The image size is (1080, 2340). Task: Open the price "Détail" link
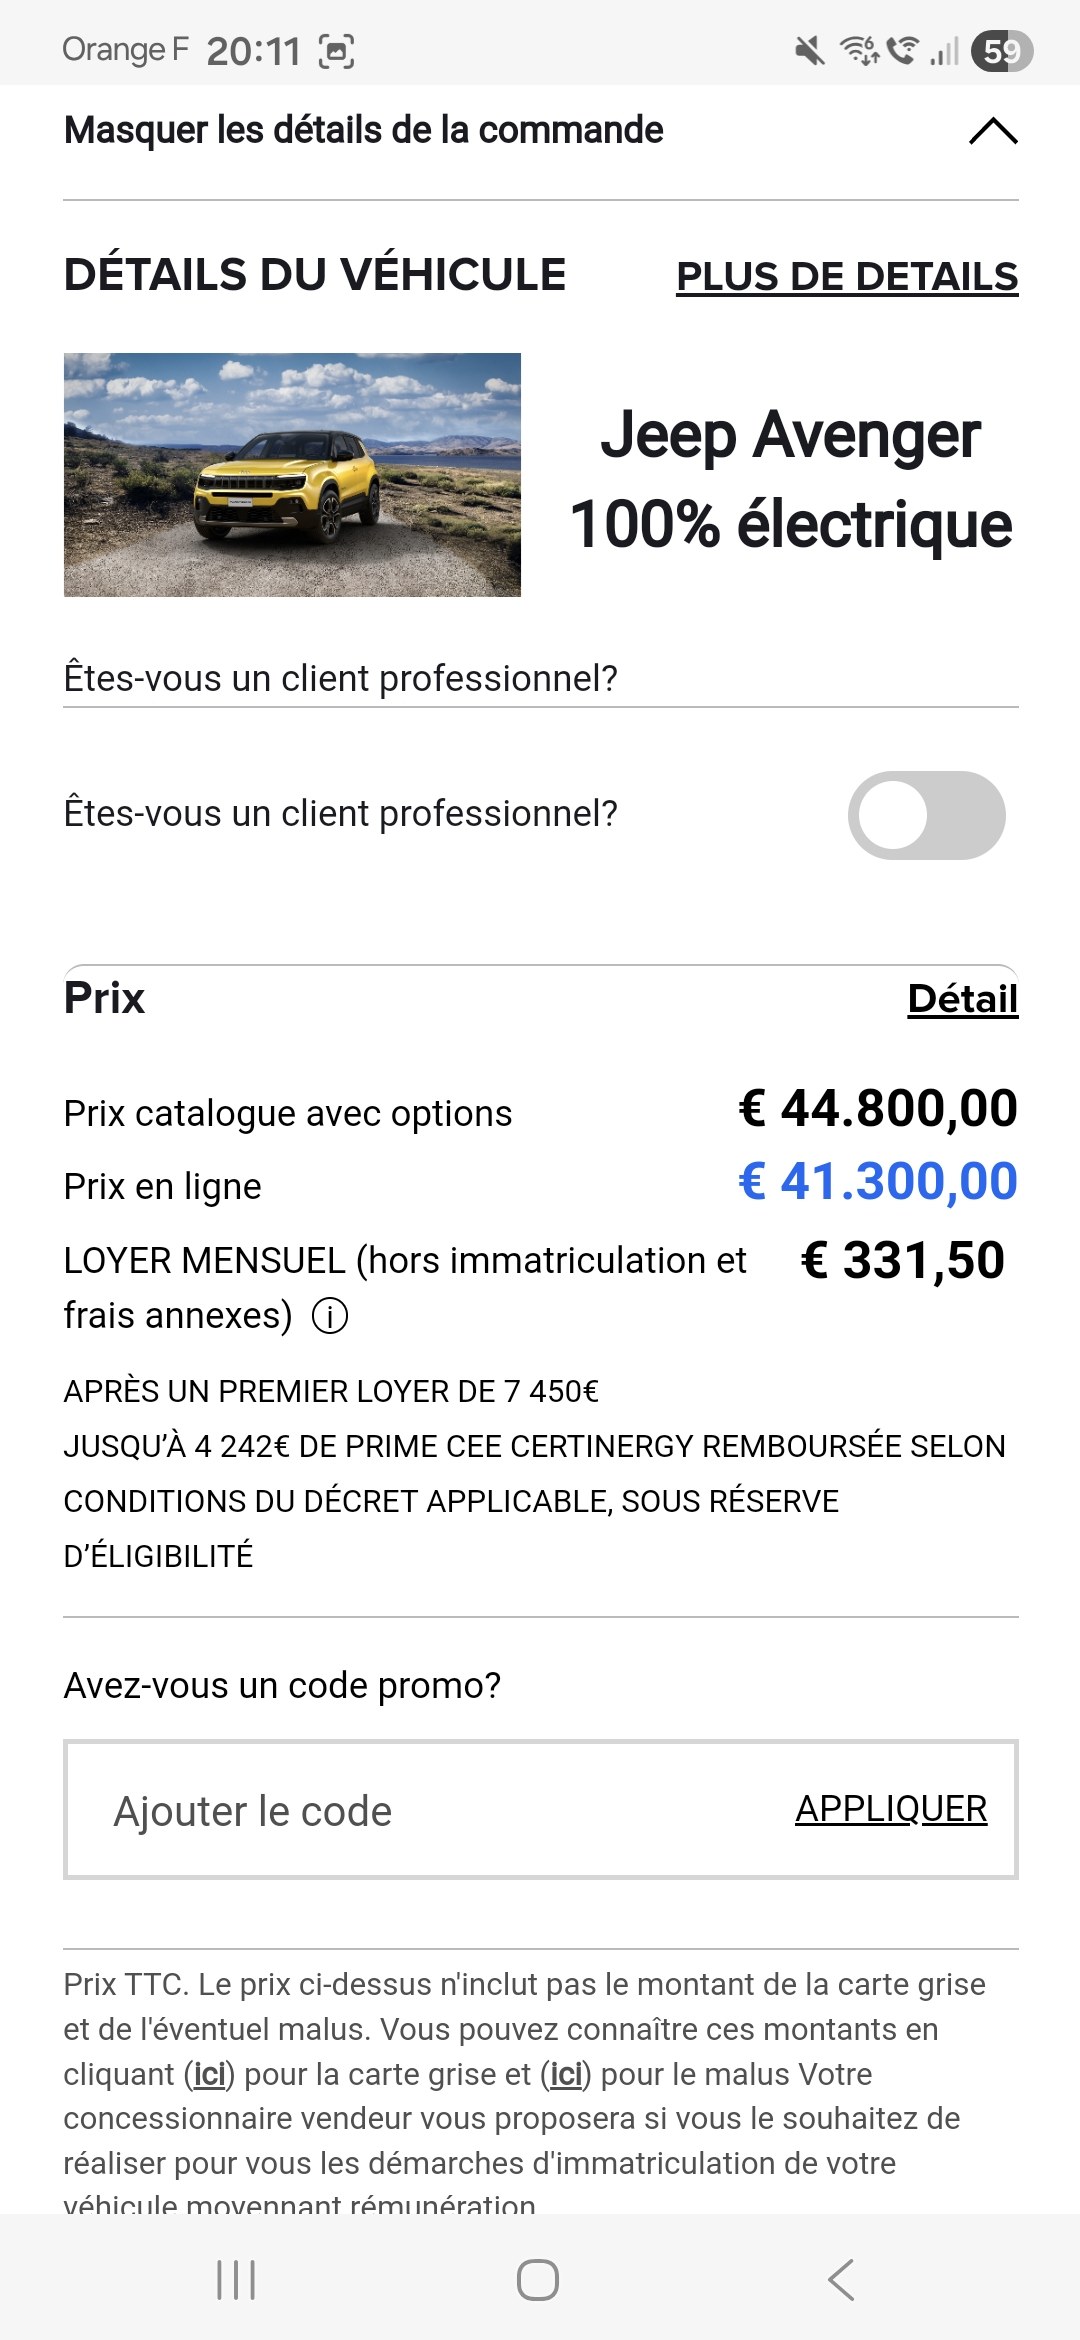pyautogui.click(x=962, y=999)
